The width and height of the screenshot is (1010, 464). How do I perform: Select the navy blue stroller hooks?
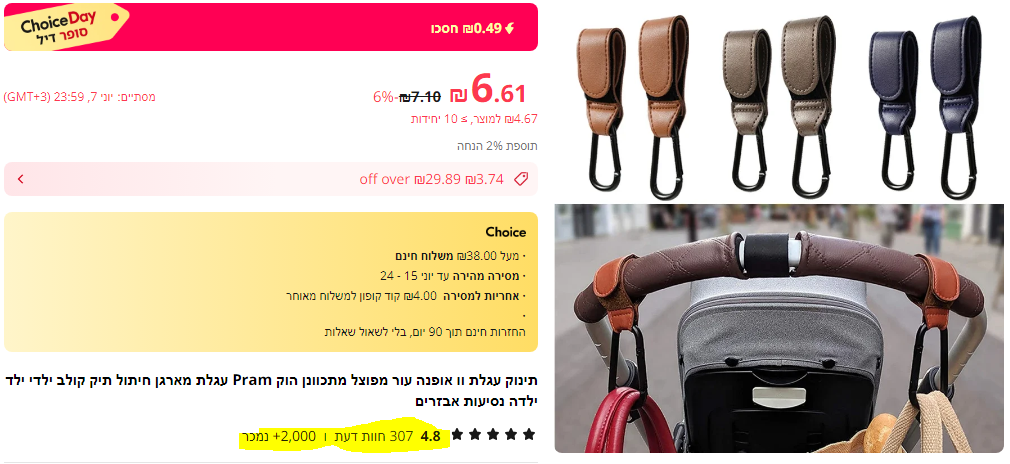pos(925,106)
